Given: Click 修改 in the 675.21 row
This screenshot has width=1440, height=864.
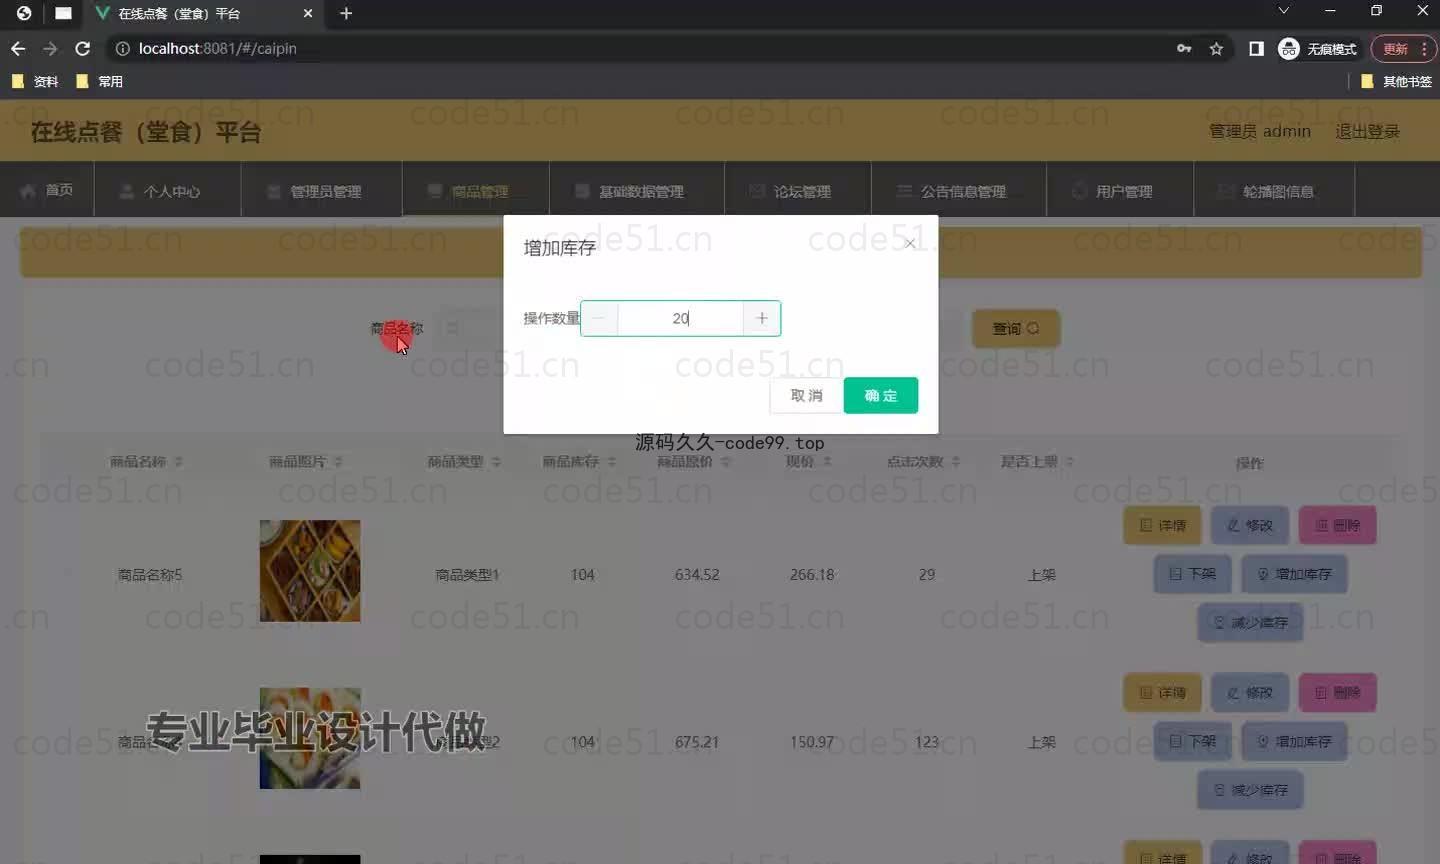Looking at the screenshot, I should click(1250, 692).
